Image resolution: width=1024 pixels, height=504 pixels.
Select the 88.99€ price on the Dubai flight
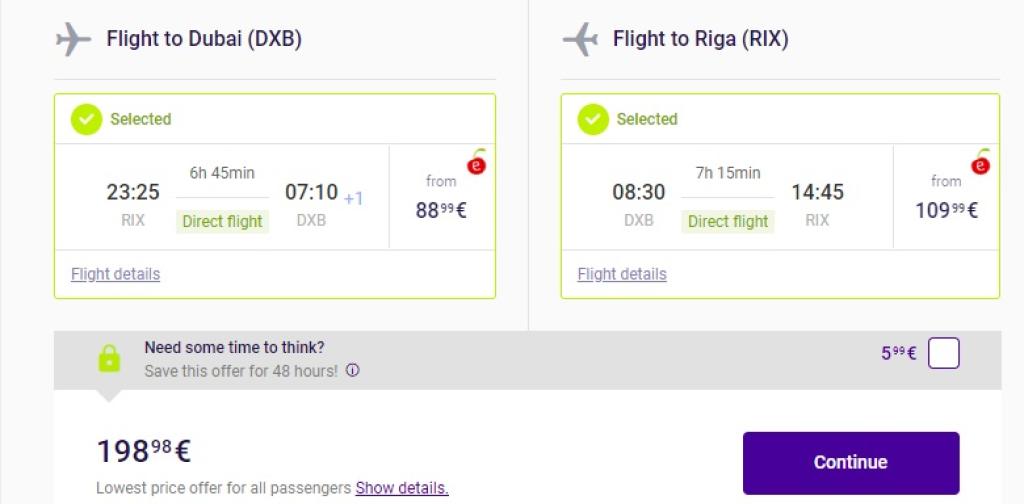[x=441, y=210]
